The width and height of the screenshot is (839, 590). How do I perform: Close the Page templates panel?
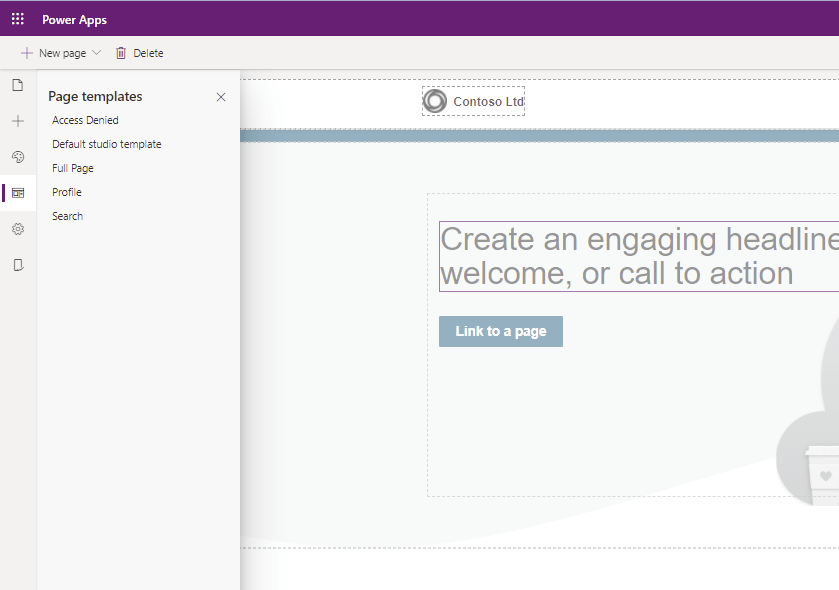(221, 97)
